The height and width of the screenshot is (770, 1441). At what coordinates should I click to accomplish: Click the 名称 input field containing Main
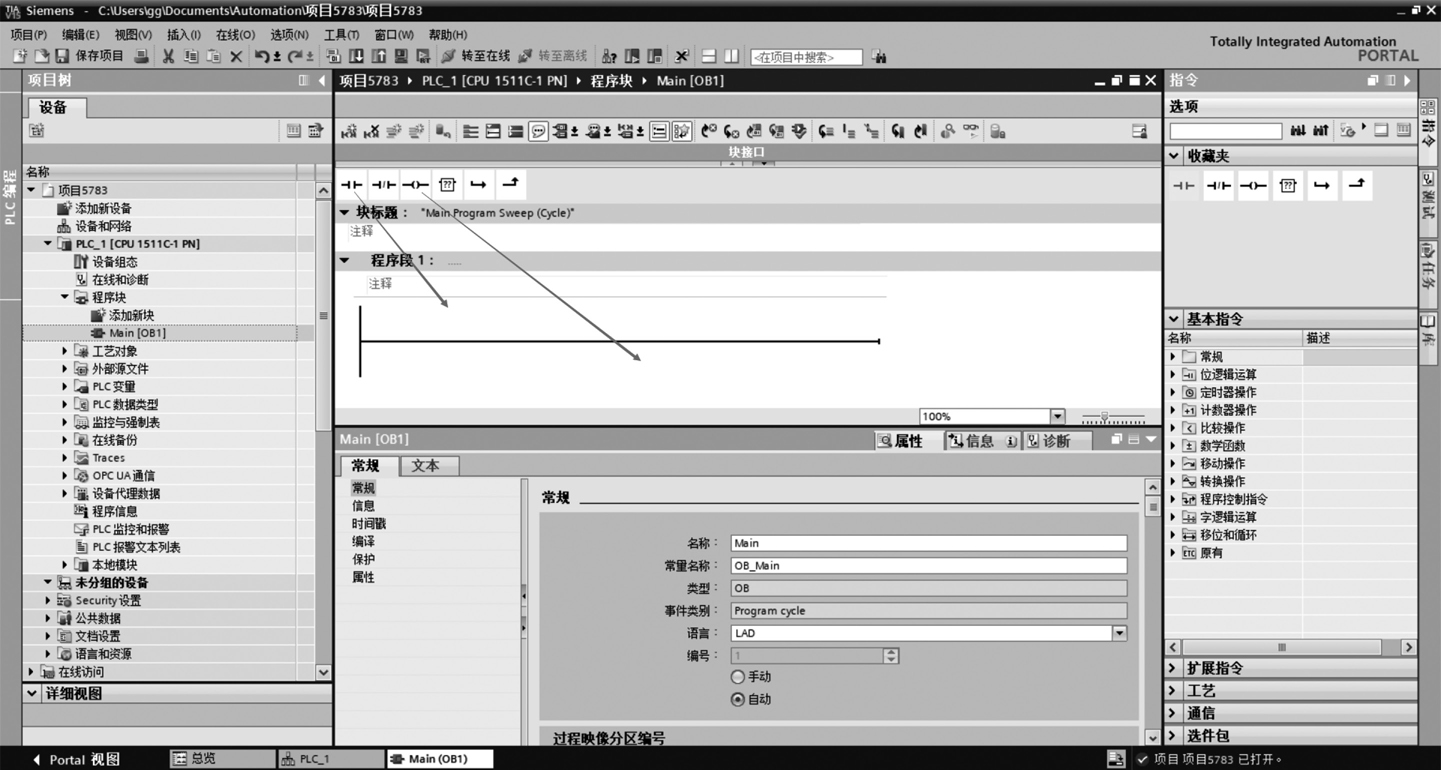coord(928,543)
